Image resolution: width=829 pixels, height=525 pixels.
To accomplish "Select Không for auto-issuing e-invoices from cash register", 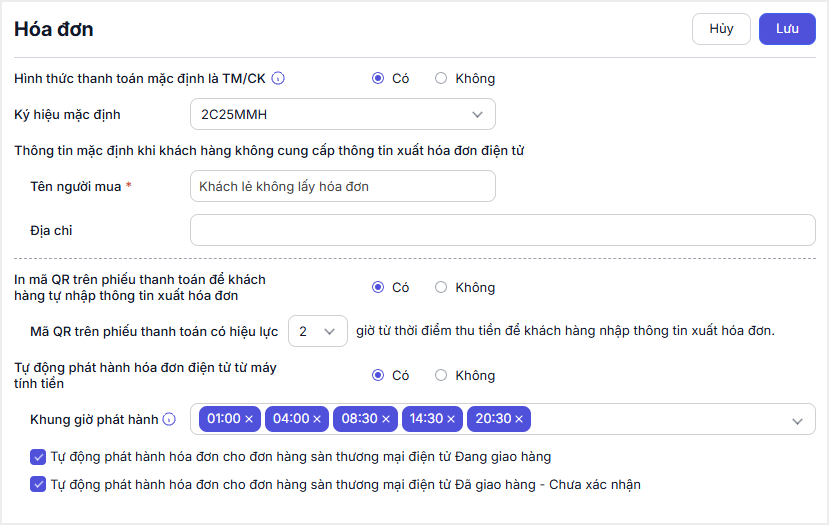I will [441, 375].
